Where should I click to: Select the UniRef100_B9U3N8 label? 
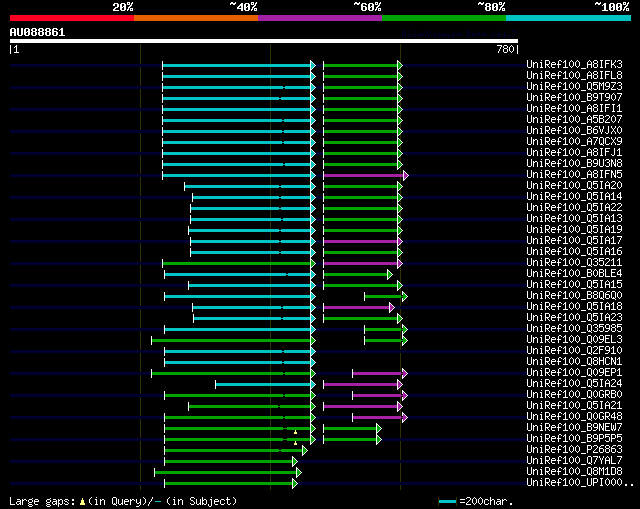point(574,164)
